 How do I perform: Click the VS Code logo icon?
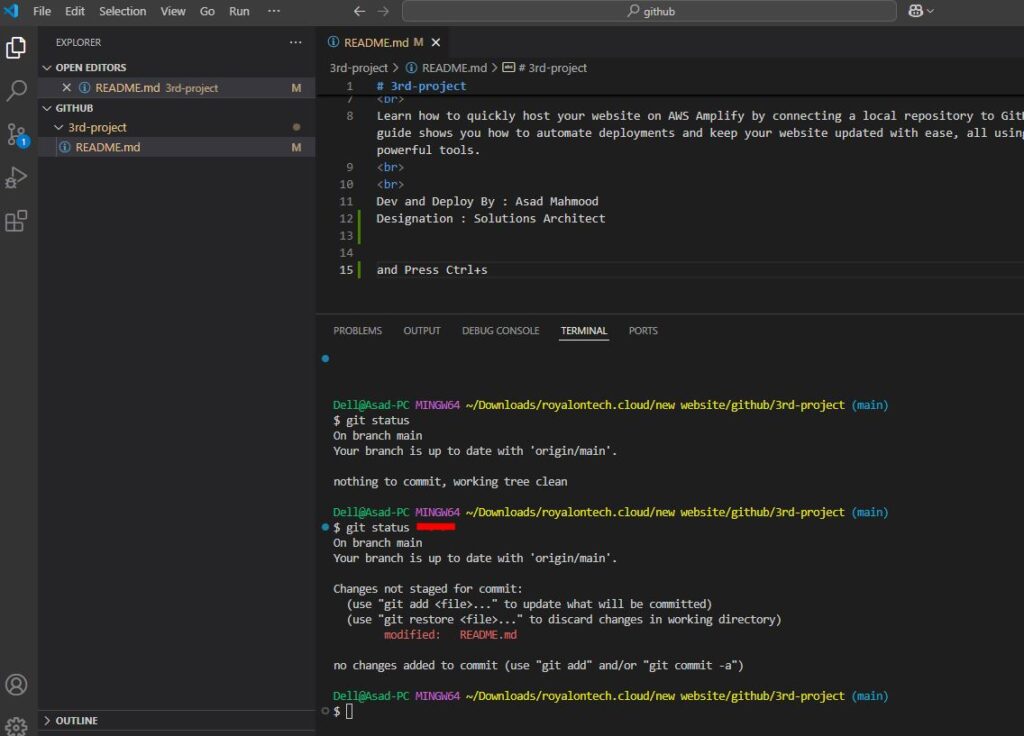pyautogui.click(x=12, y=11)
